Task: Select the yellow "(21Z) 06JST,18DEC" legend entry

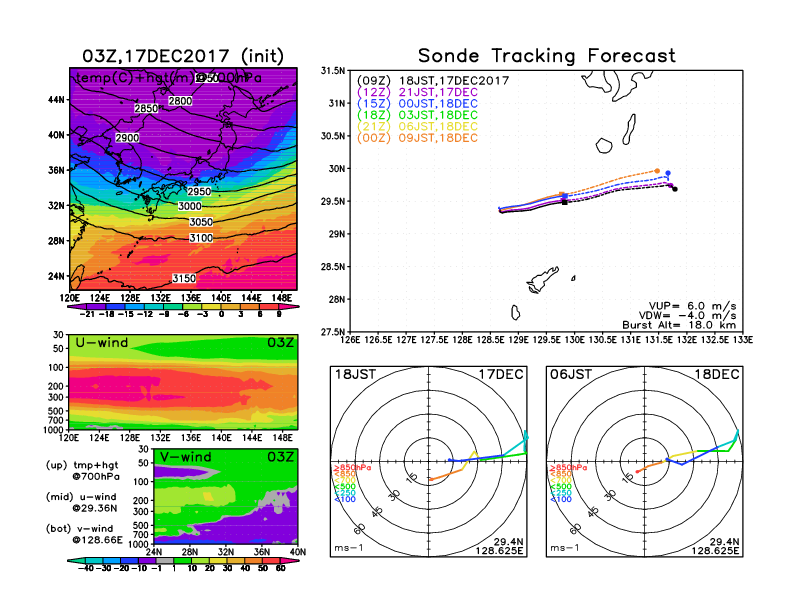Action: point(417,127)
